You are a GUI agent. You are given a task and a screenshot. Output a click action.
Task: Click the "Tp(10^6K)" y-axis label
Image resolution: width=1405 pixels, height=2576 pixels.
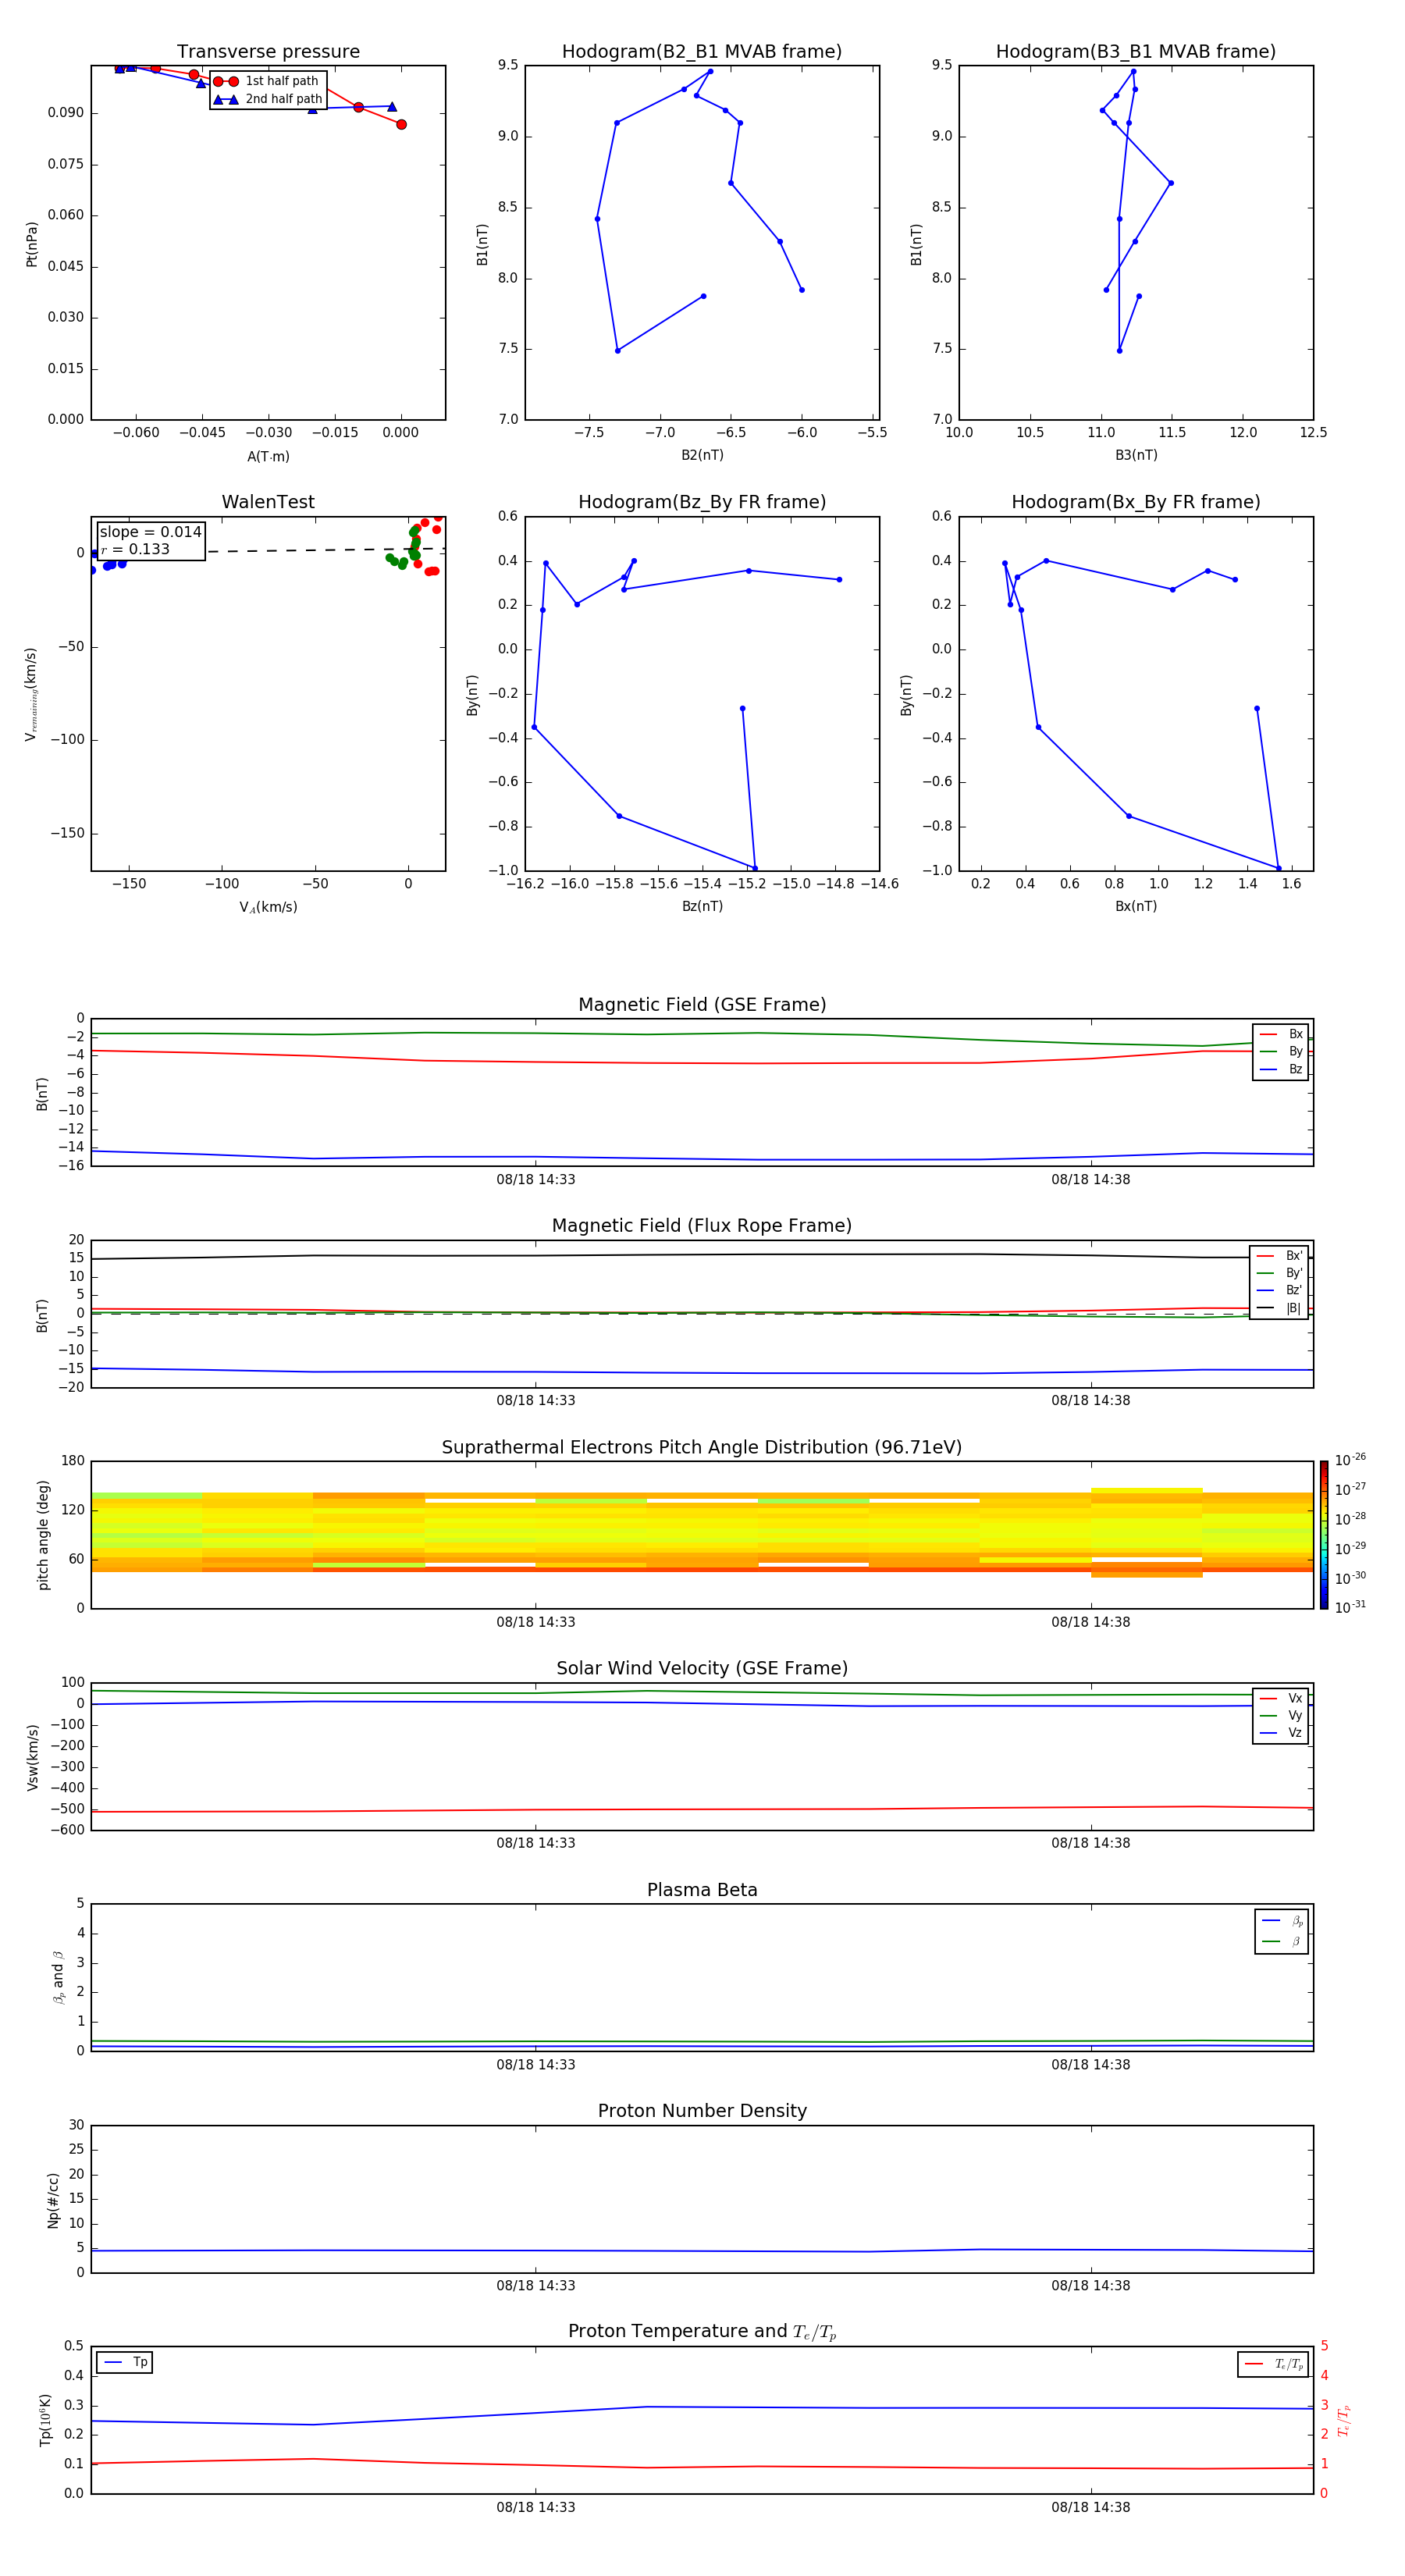(x=46, y=2420)
